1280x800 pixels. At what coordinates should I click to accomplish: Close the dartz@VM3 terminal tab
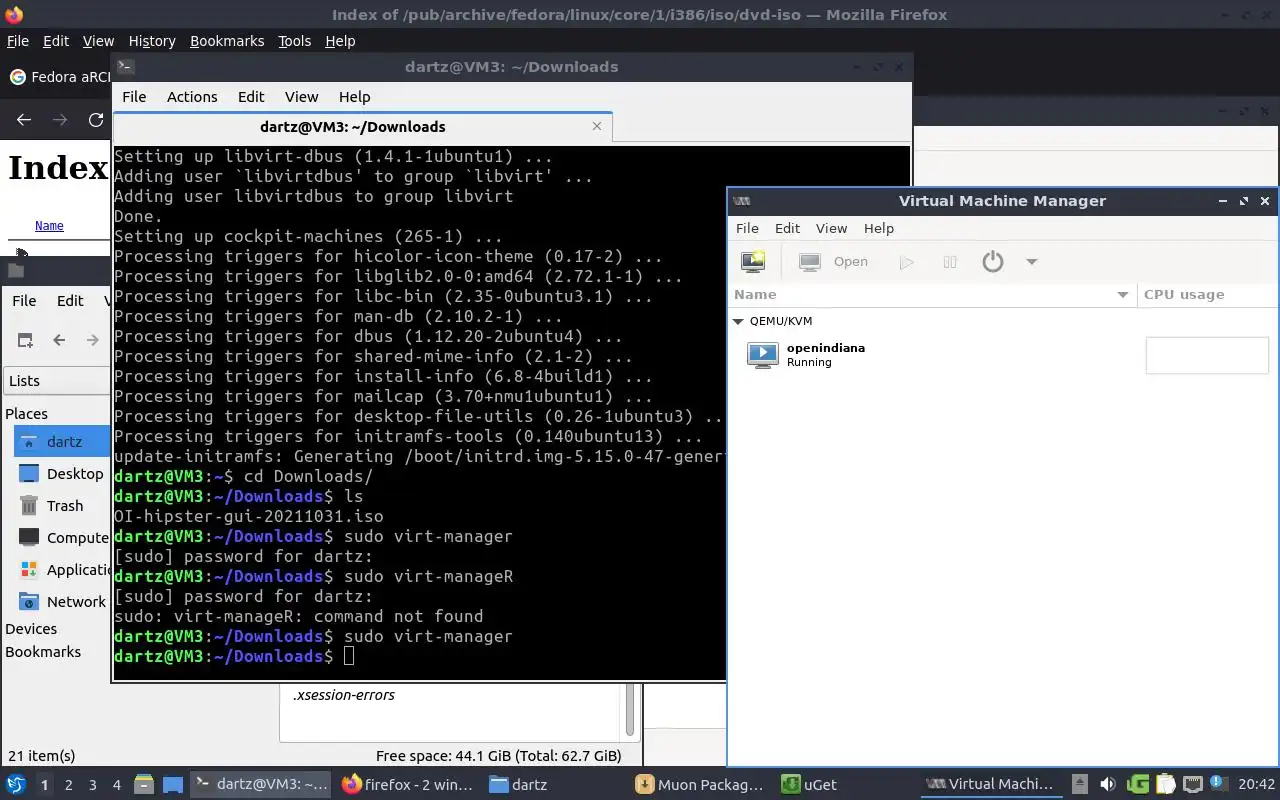pos(597,126)
